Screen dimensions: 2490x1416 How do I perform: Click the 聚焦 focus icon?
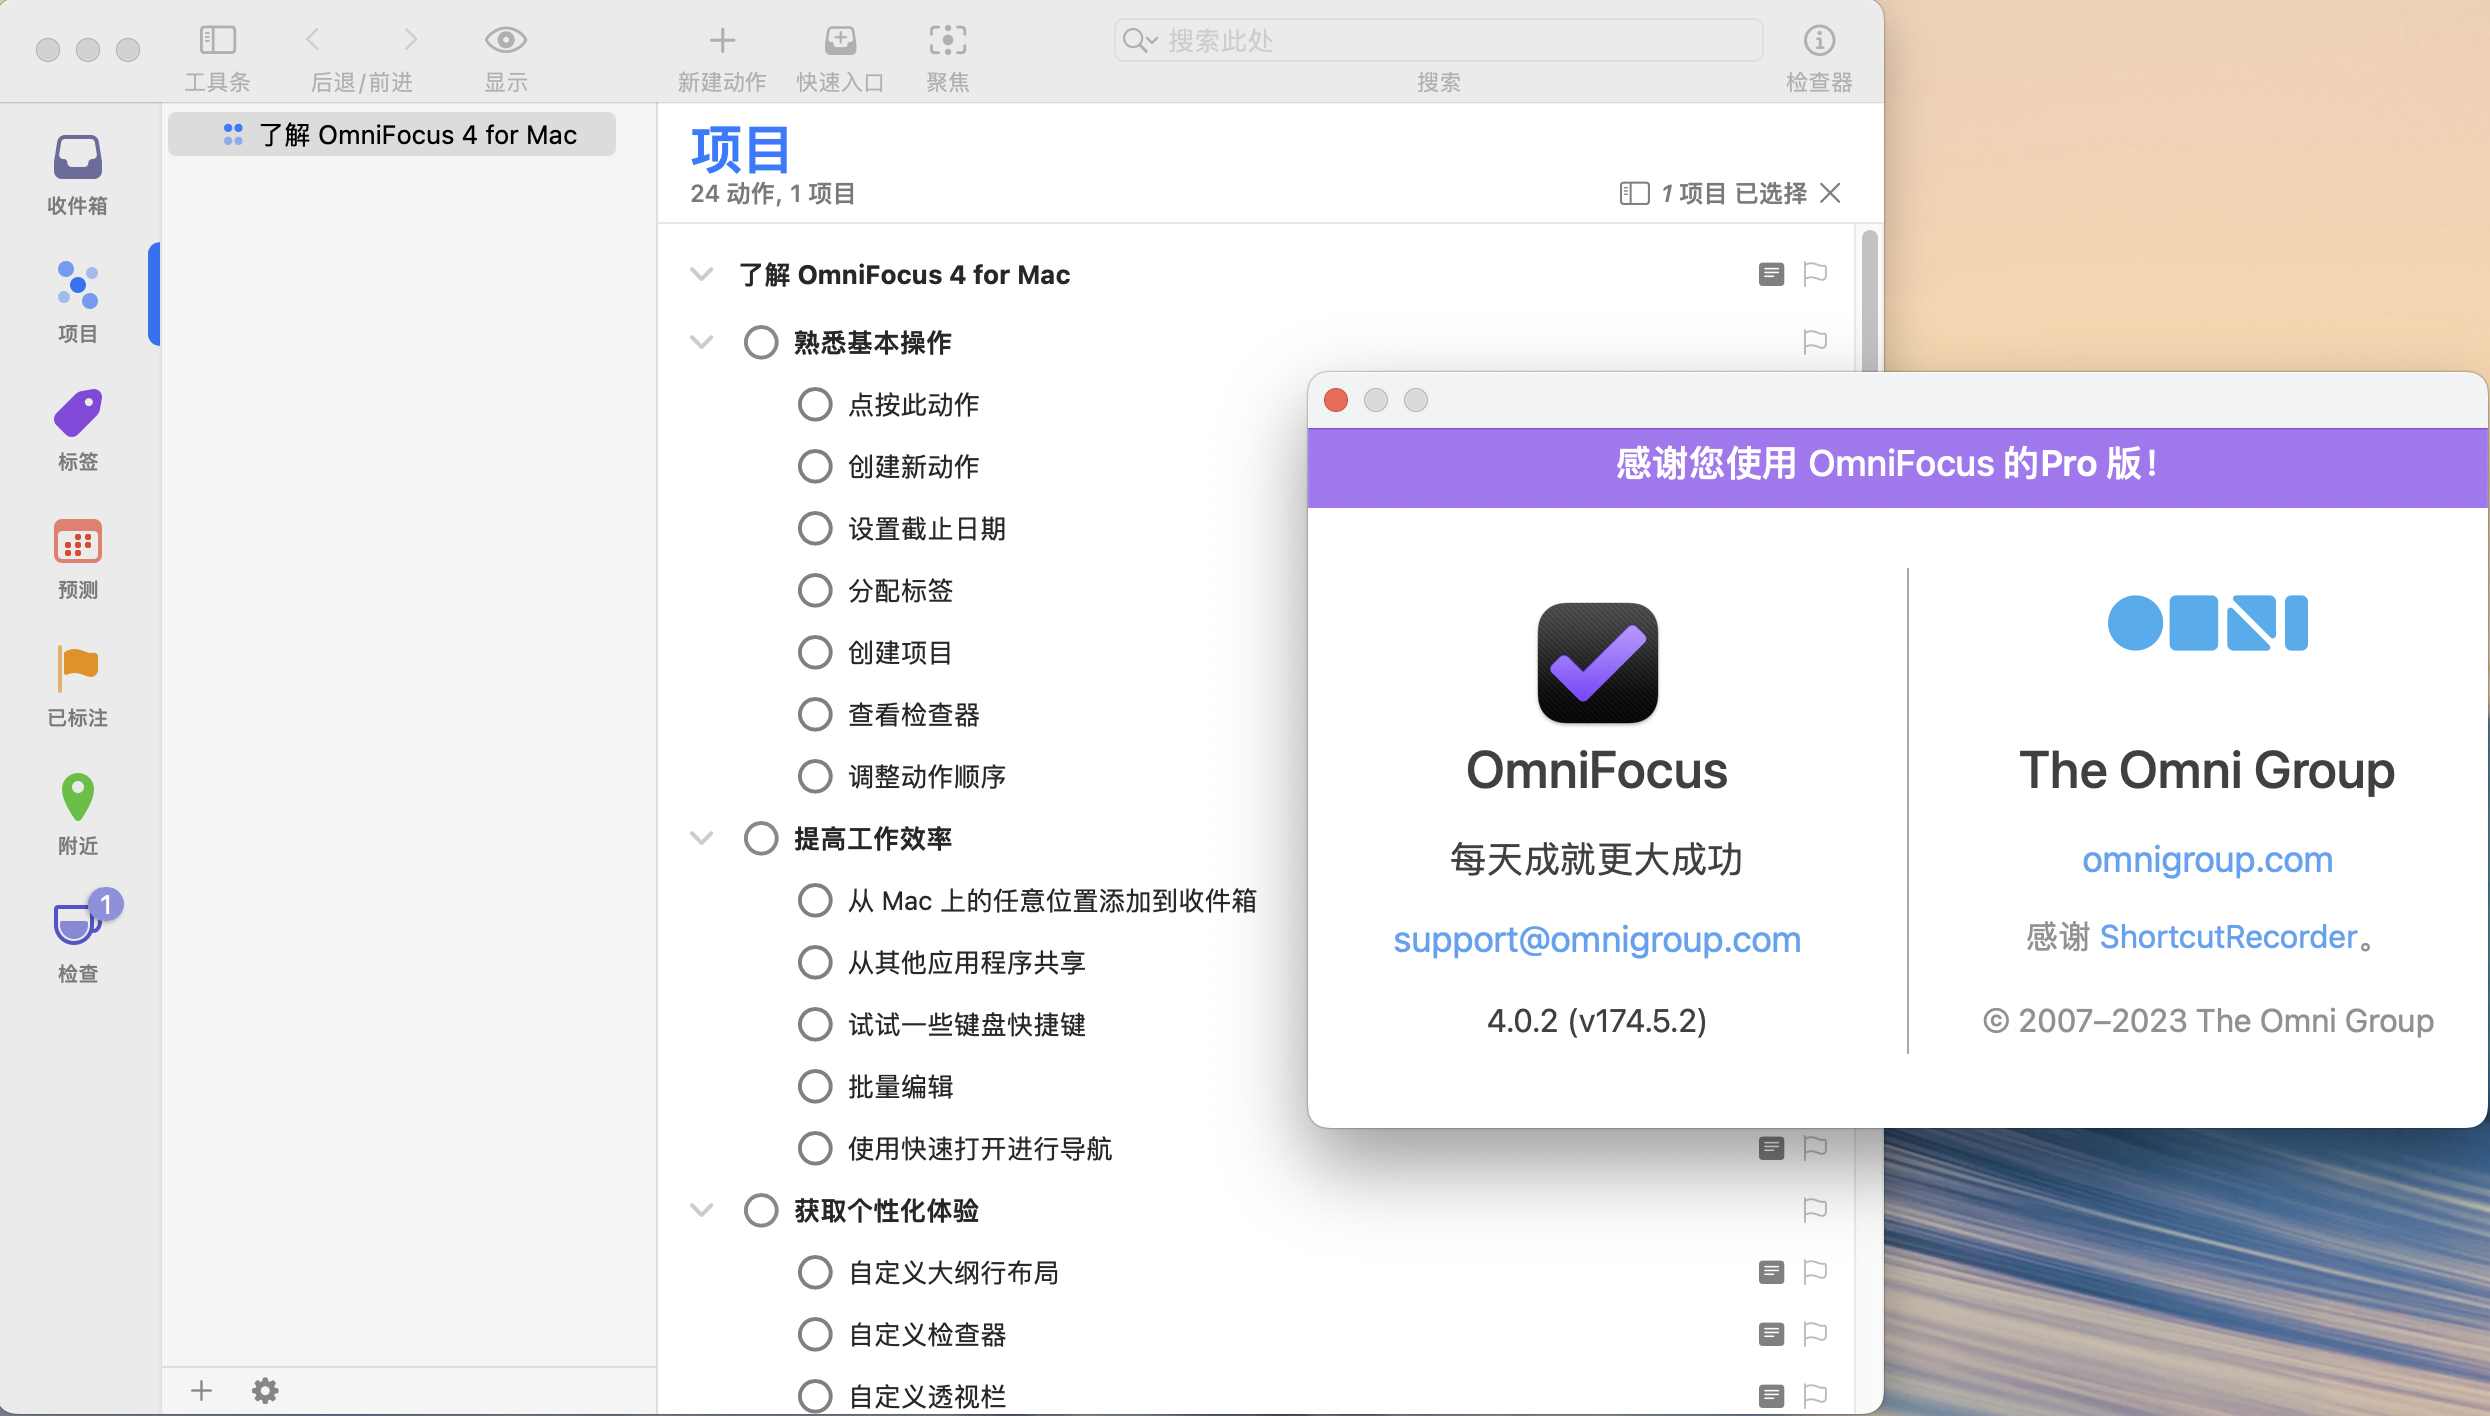(x=947, y=40)
